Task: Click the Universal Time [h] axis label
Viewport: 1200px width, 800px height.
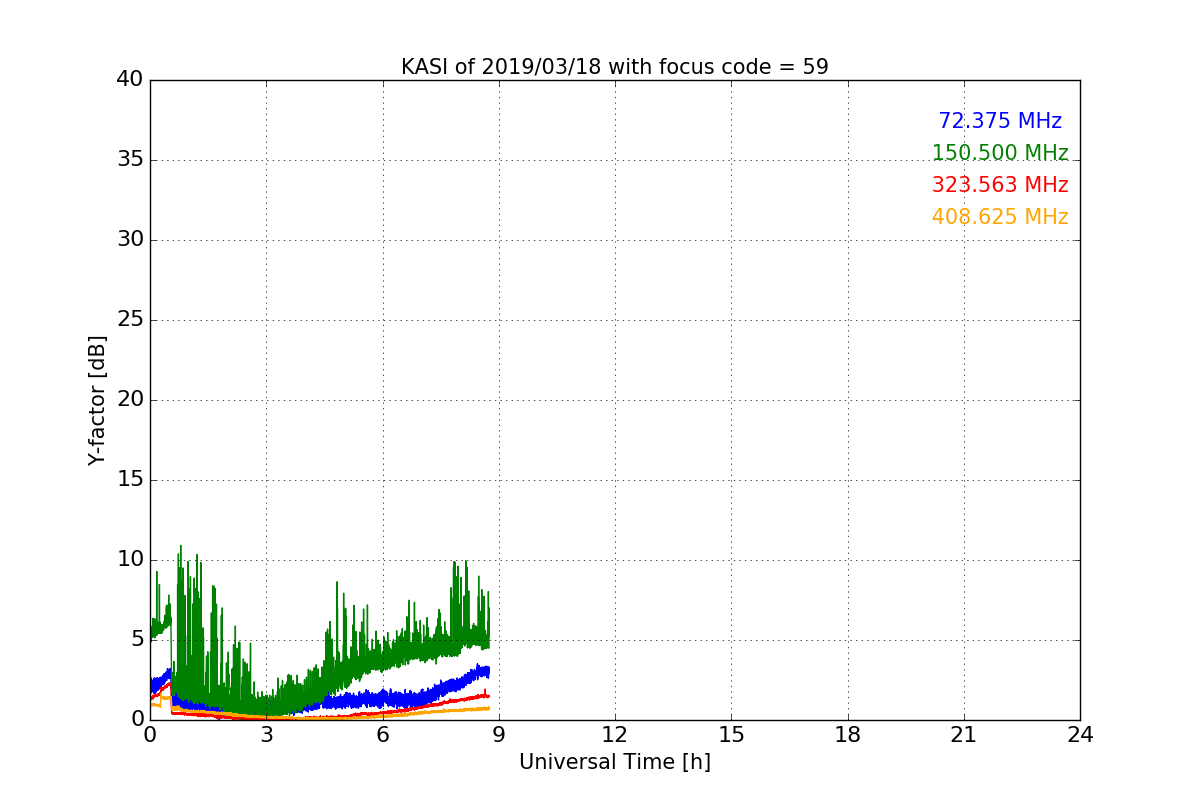Action: (615, 762)
